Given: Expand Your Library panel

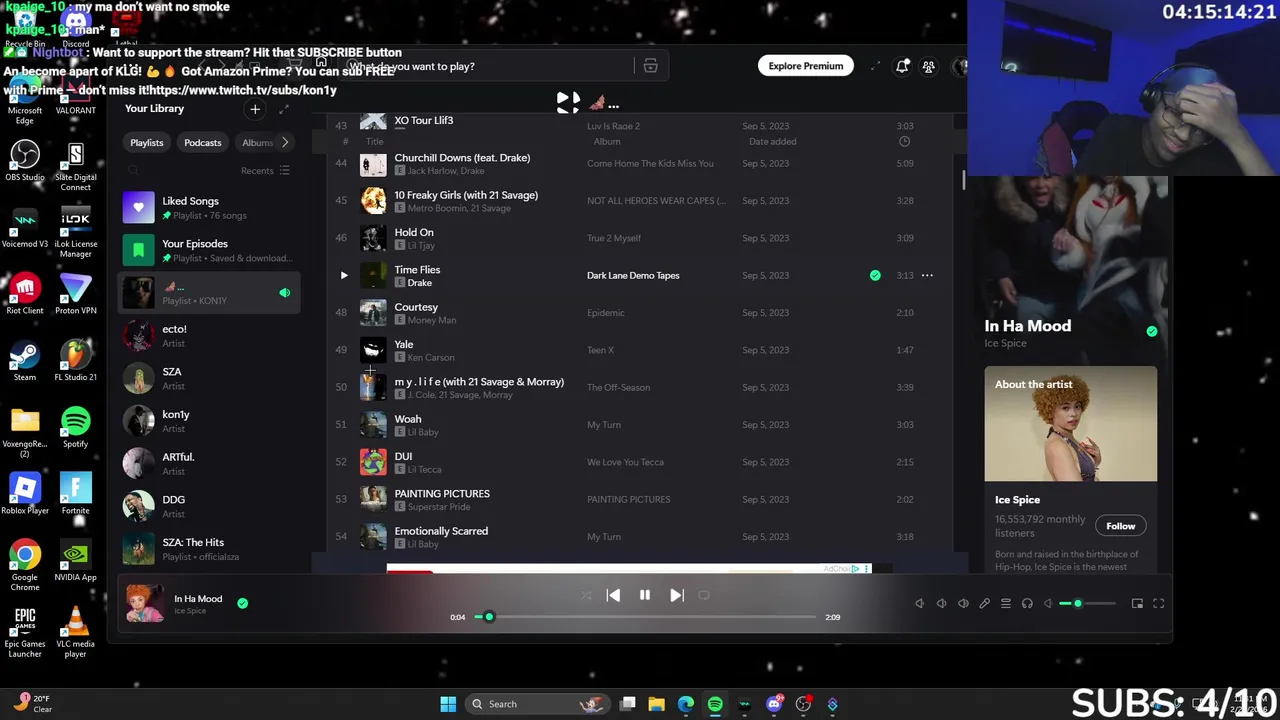Looking at the screenshot, I should 284,109.
